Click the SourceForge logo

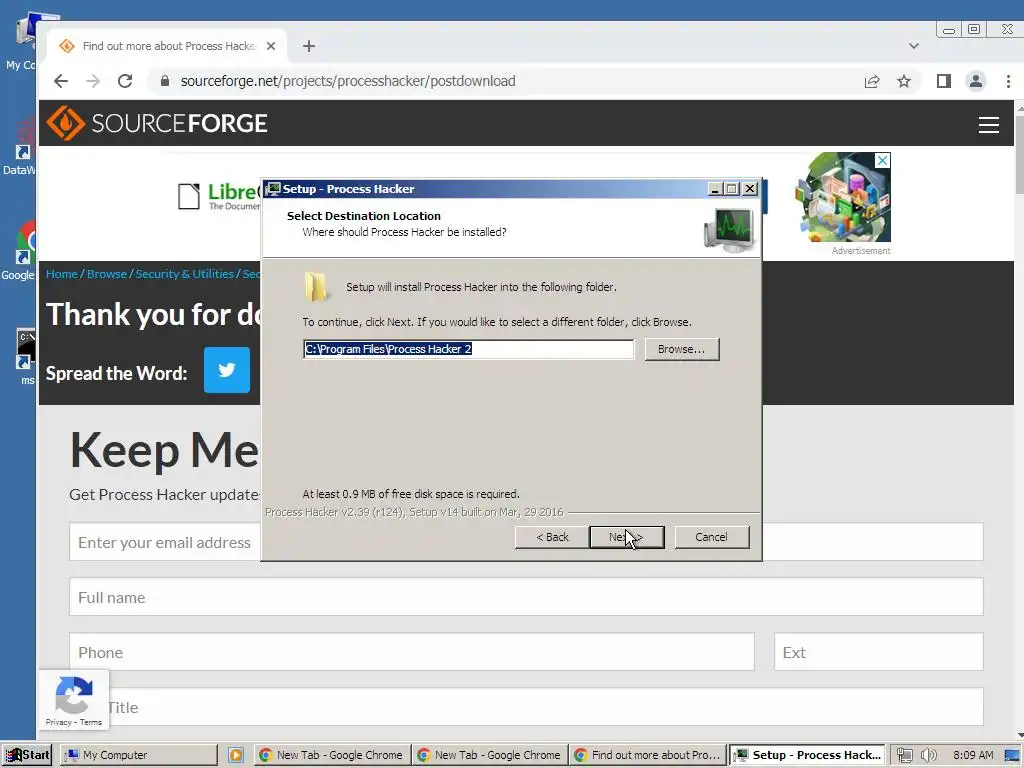coord(157,123)
